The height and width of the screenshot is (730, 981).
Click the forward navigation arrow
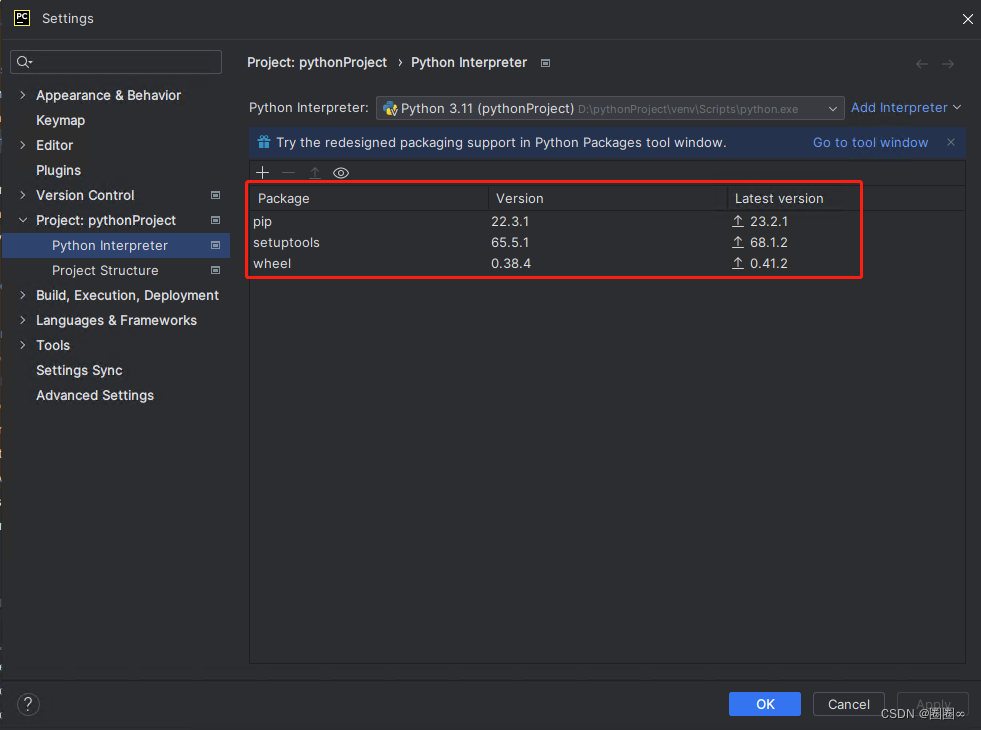tap(948, 64)
